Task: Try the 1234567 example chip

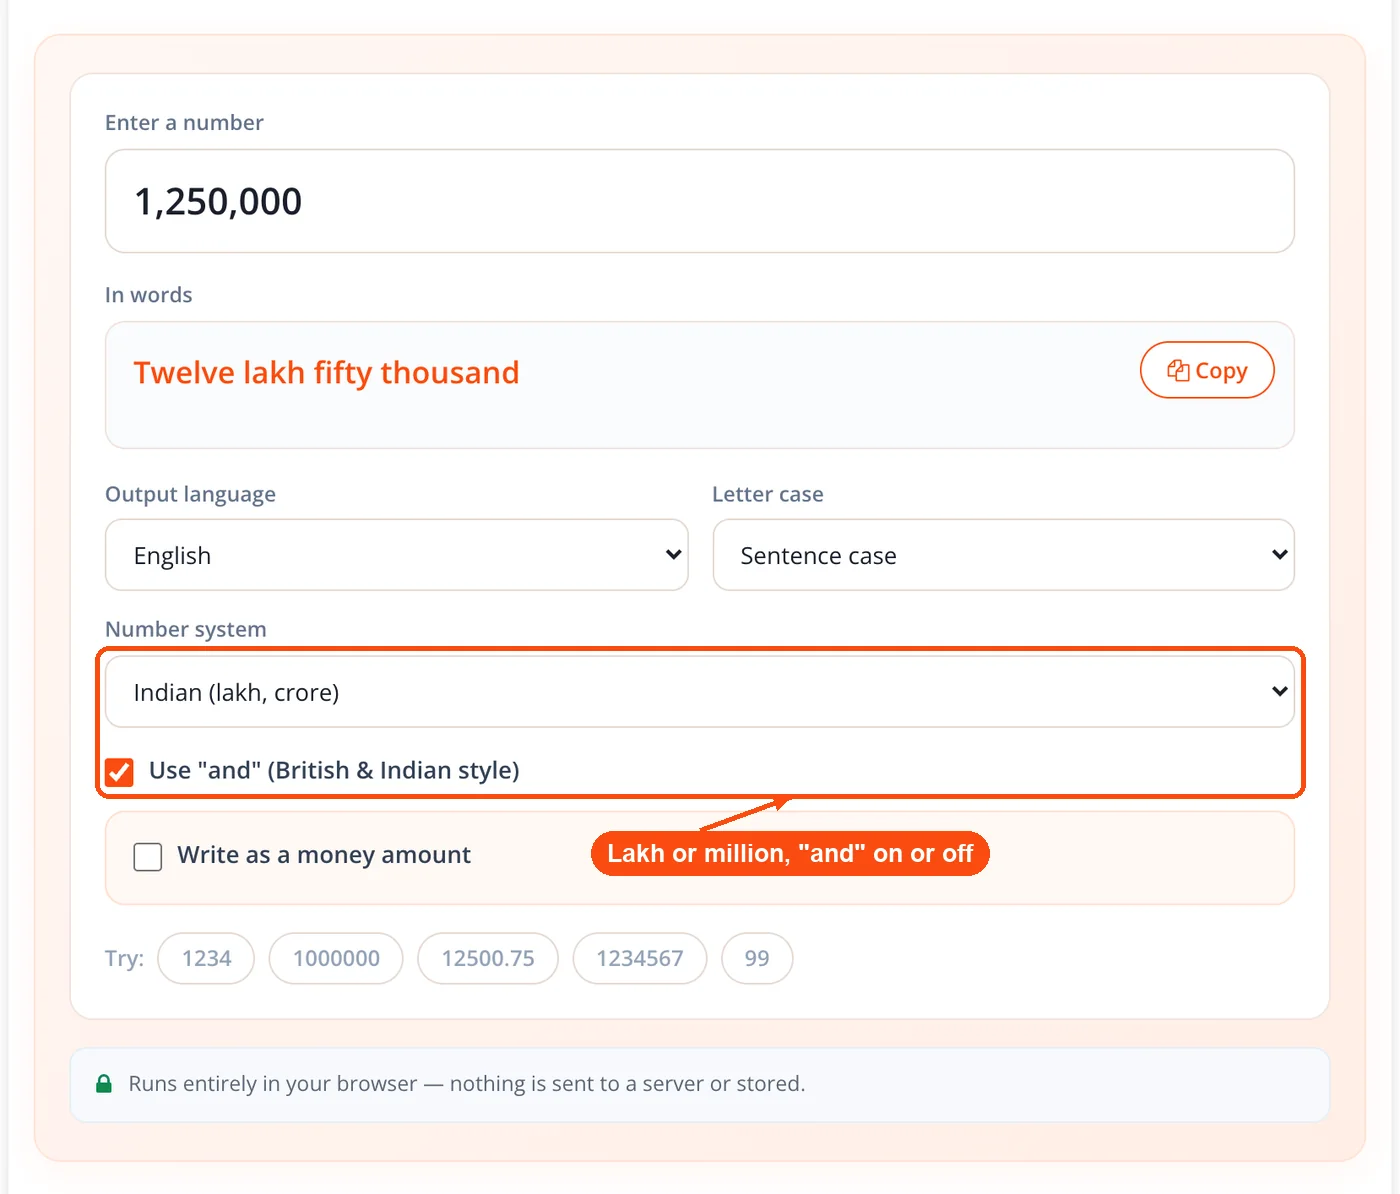Action: 640,958
